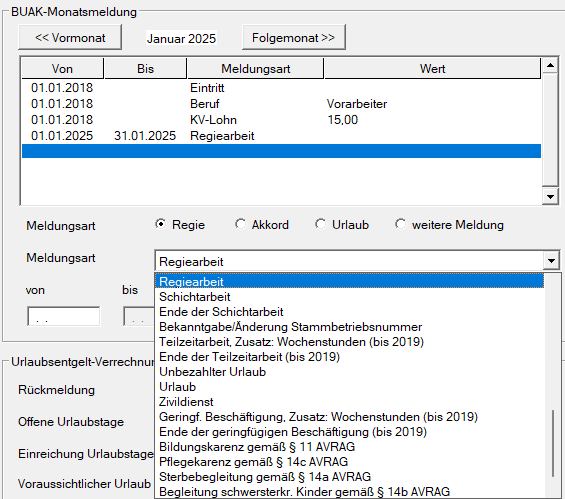The height and width of the screenshot is (499, 565).
Task: Go to previous month with Vormonat button
Action: 70,37
